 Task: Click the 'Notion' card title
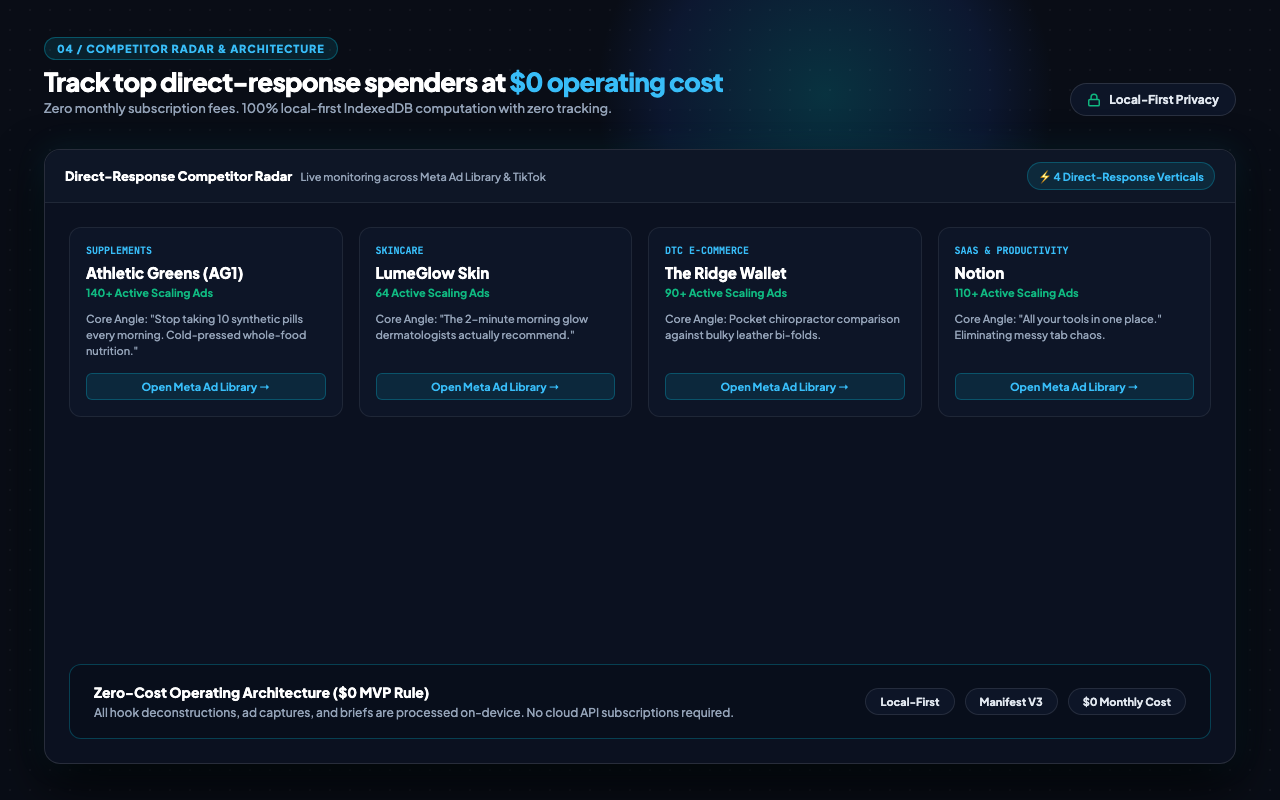coord(980,273)
